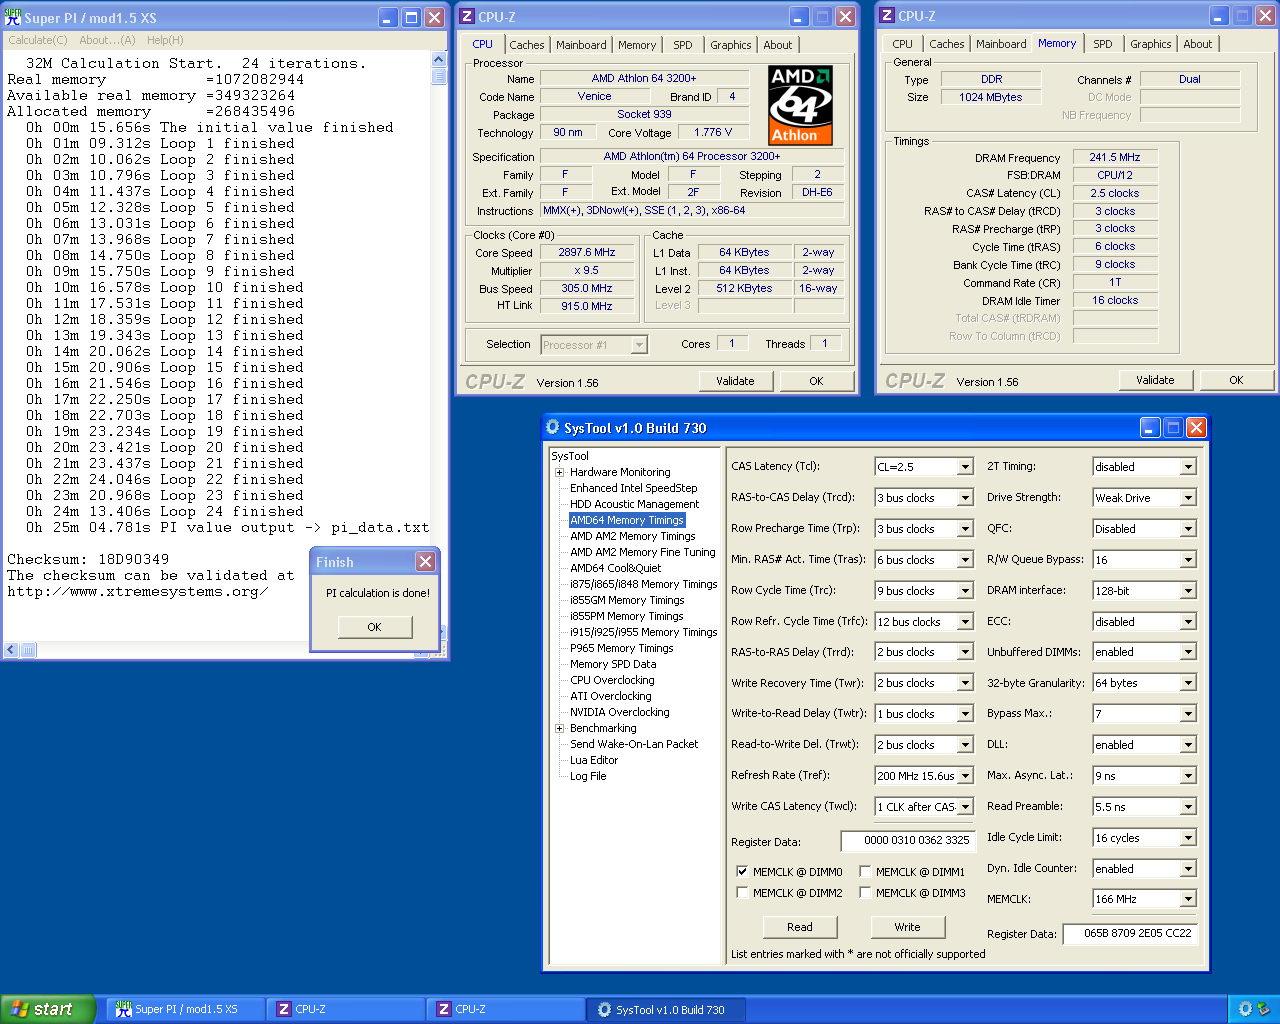1280x1024 pixels.
Task: Expand the Hardware Monitoring tree node
Action: [x=560, y=472]
